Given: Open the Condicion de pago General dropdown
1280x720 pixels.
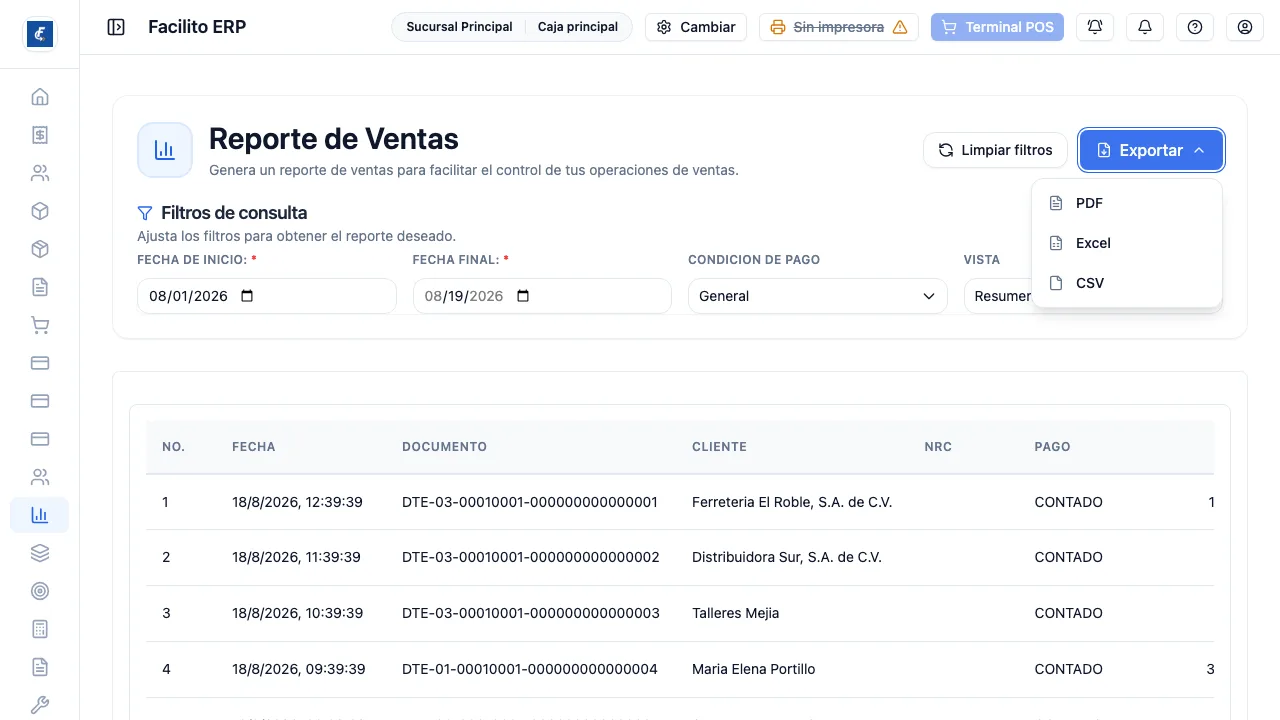Looking at the screenshot, I should point(817,296).
